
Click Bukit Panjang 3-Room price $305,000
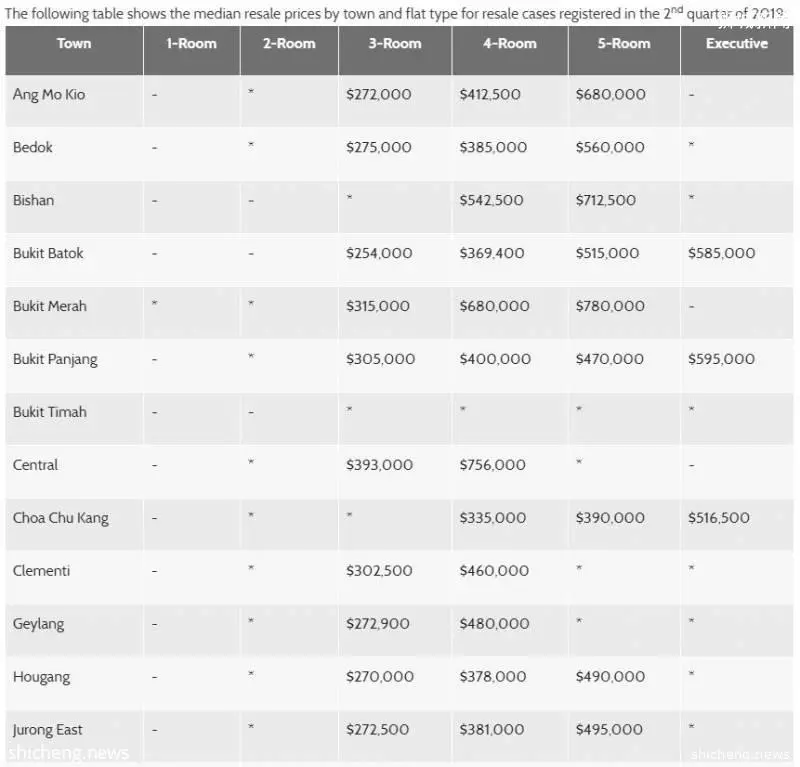(x=381, y=359)
